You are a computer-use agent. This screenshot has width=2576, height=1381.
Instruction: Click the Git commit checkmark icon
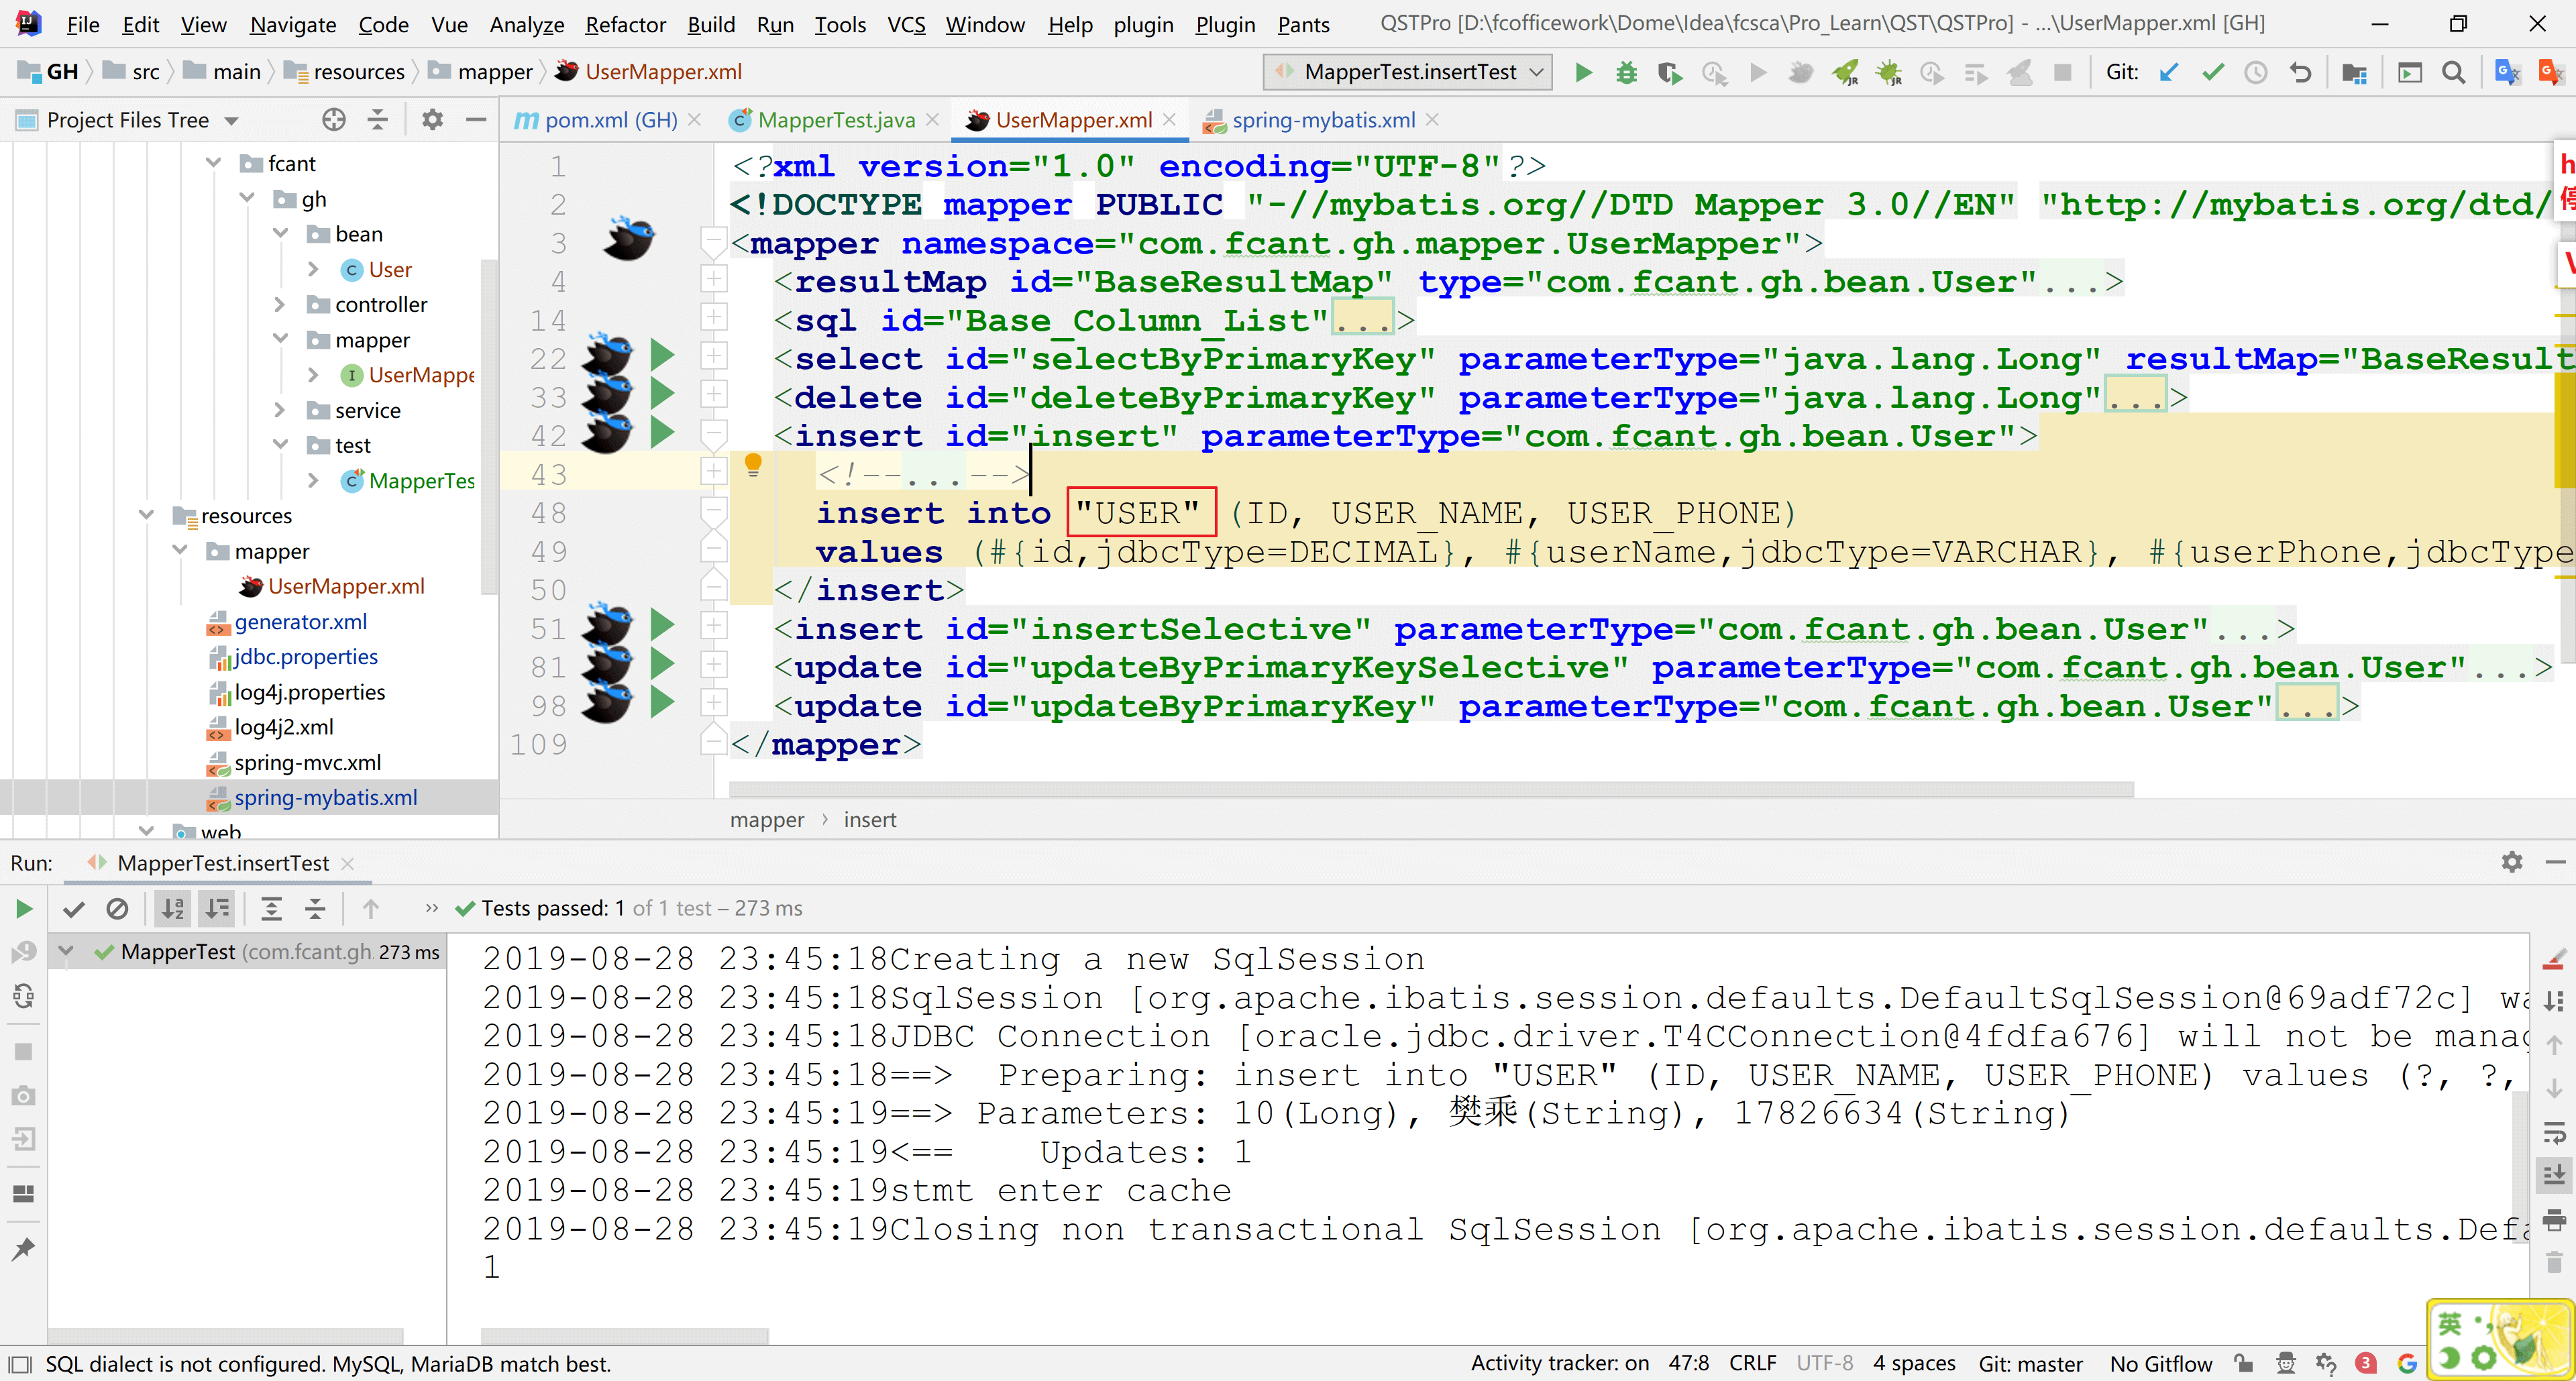click(2213, 72)
